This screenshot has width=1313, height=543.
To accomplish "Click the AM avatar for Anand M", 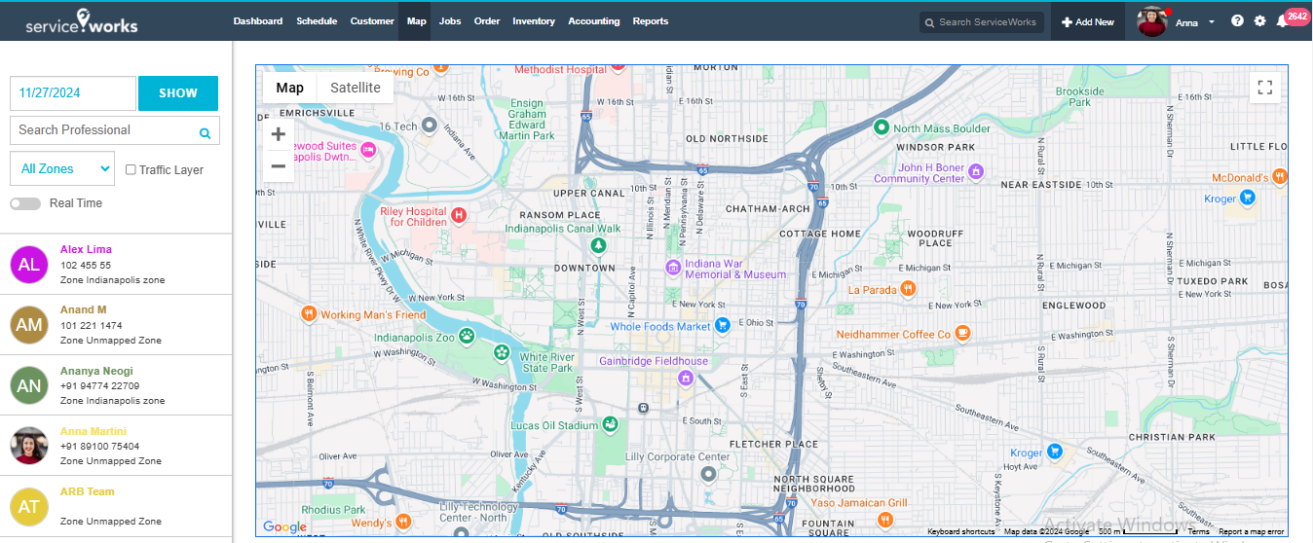I will pos(29,325).
